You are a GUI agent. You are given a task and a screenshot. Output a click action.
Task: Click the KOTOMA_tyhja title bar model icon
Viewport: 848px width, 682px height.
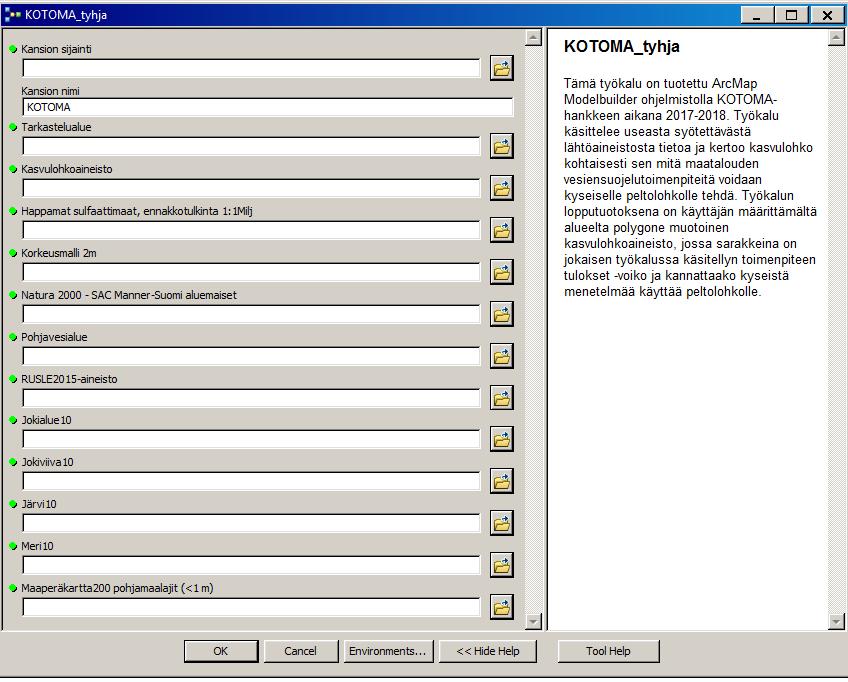(x=12, y=15)
